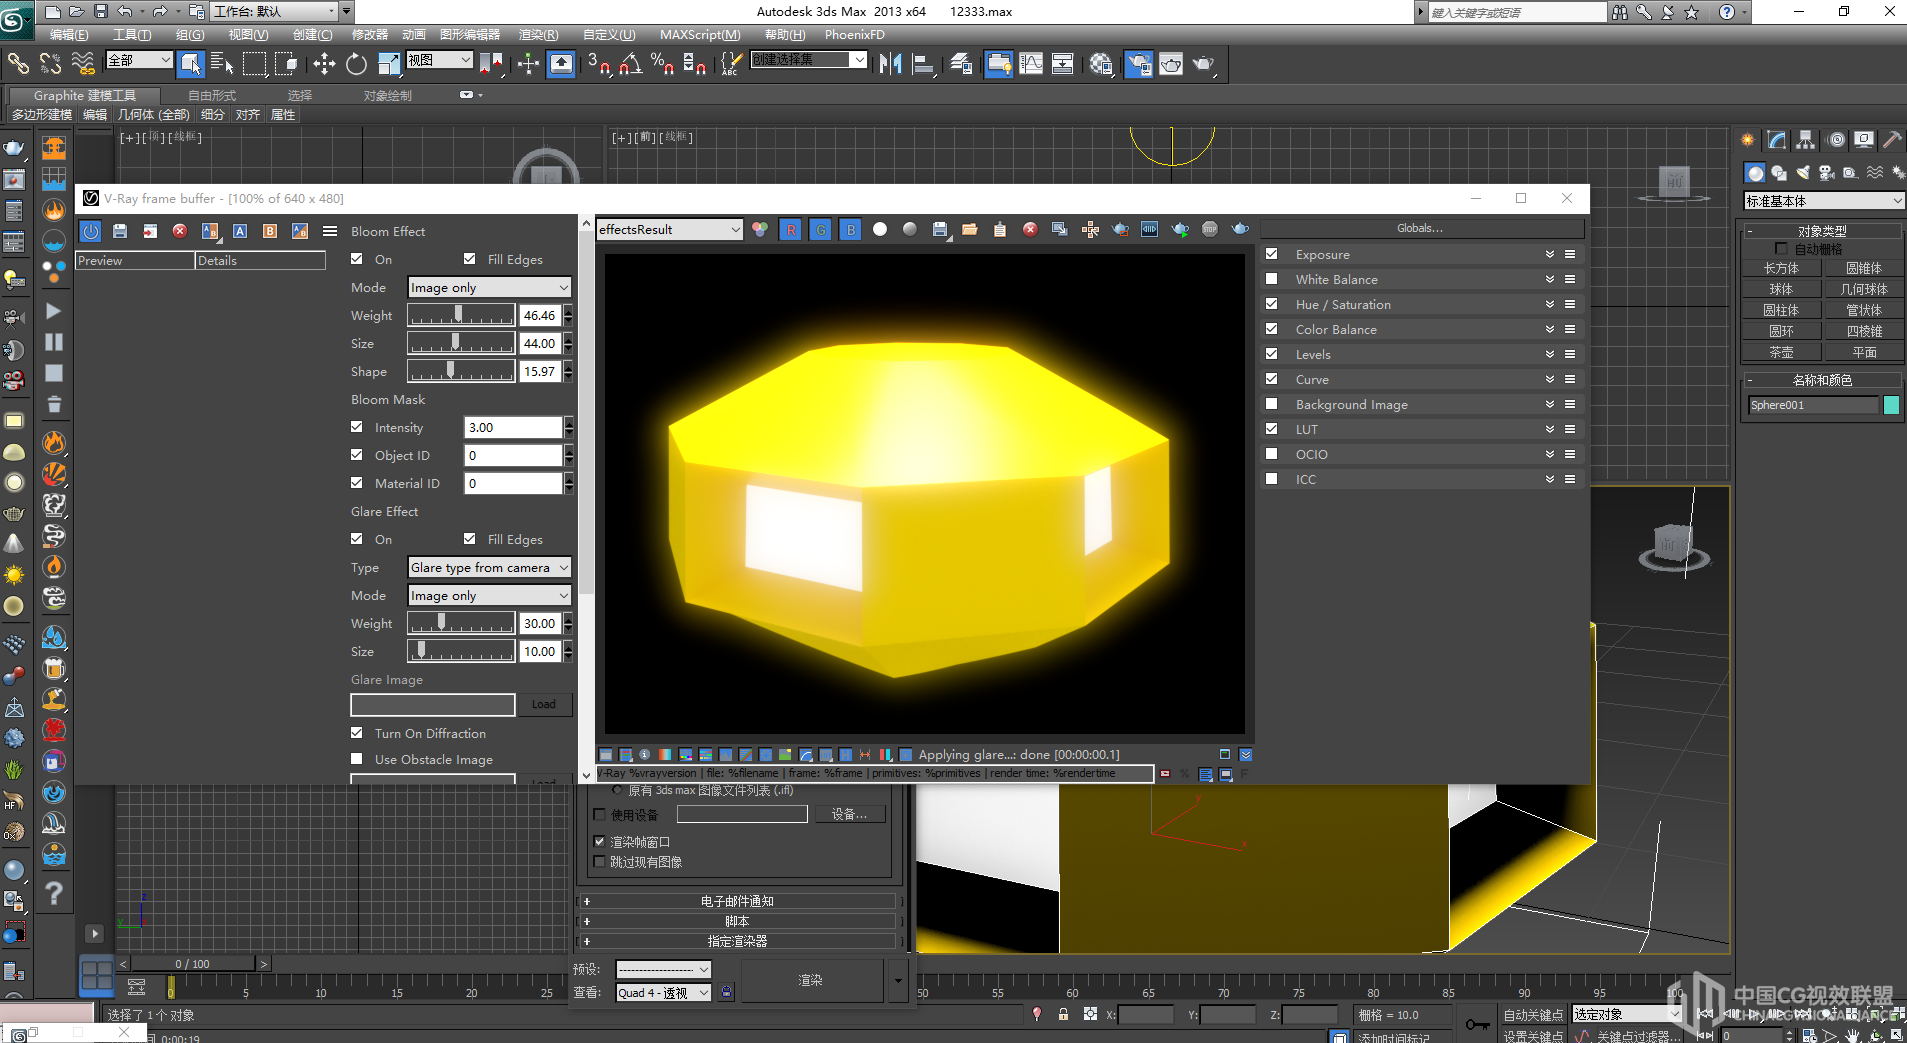Open the Quad 4 view dropdown
1907x1043 pixels.
point(663,993)
